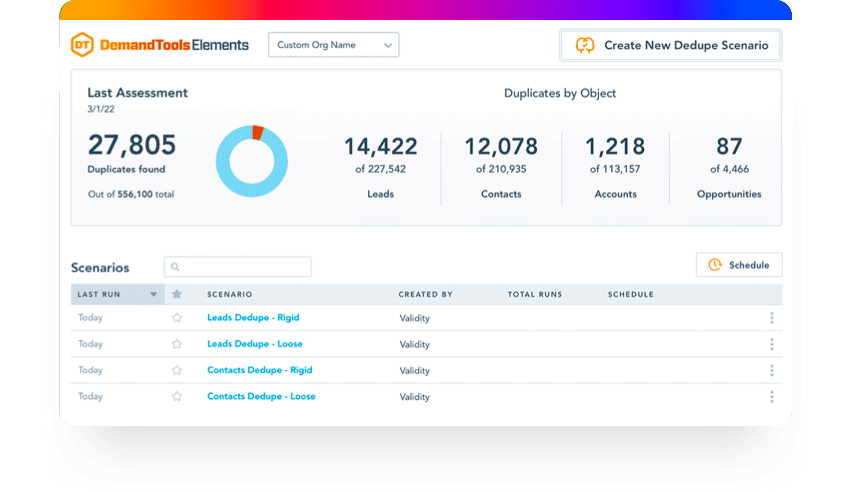
Task: Click the TOTAL RUNS column header
Action: point(535,294)
